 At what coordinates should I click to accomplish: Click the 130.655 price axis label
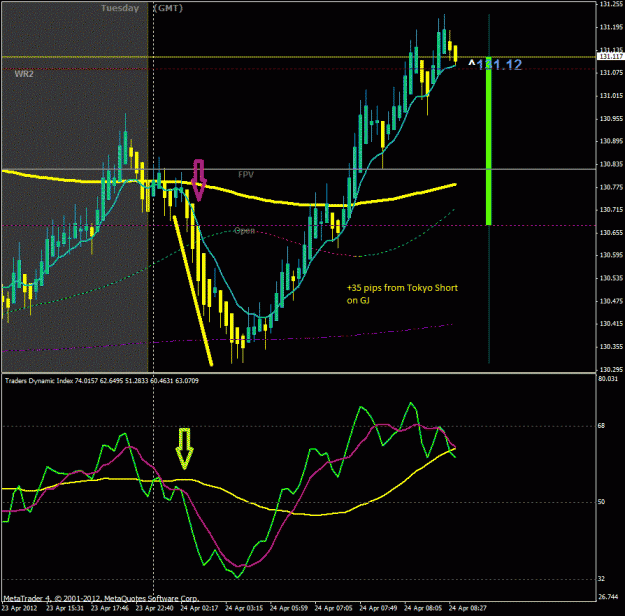pyautogui.click(x=611, y=232)
